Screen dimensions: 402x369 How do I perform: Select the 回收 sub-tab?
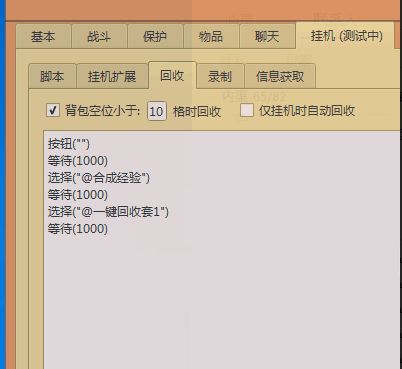tap(172, 76)
